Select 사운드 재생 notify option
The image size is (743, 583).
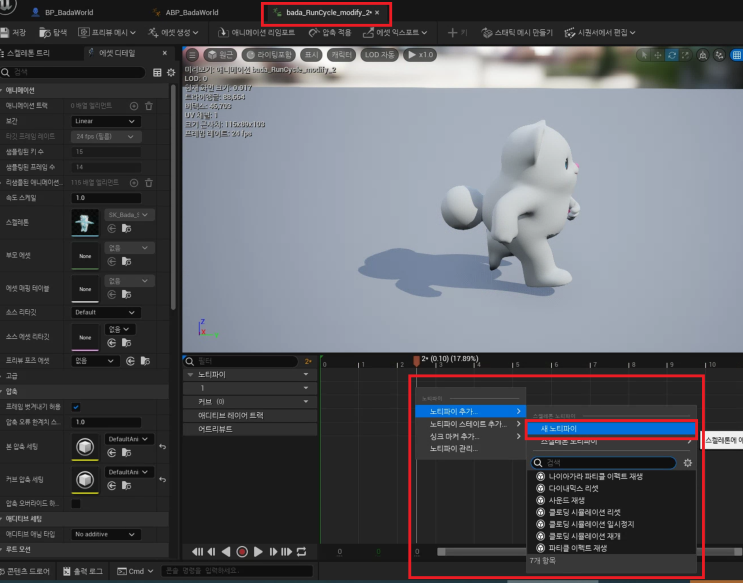tap(611, 501)
